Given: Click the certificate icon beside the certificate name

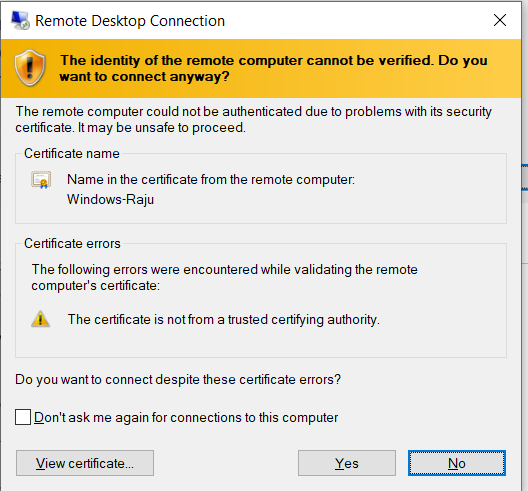Looking at the screenshot, I should tap(41, 180).
